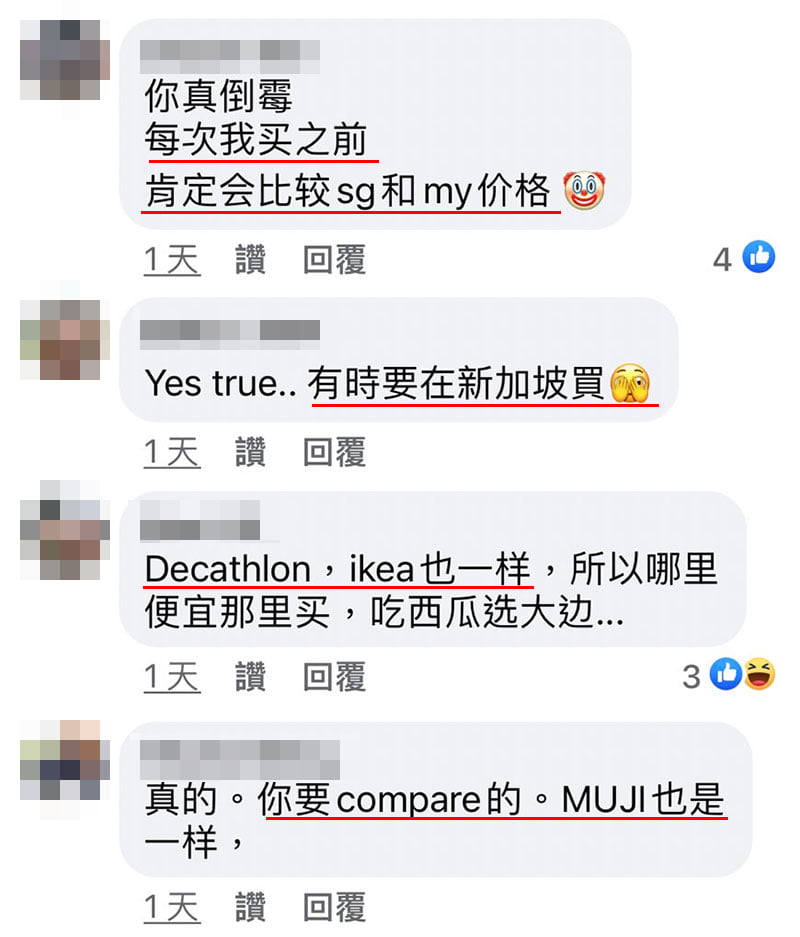The image size is (800, 937).
Task: Click 讚 under the Decathlon comment
Action: [250, 677]
